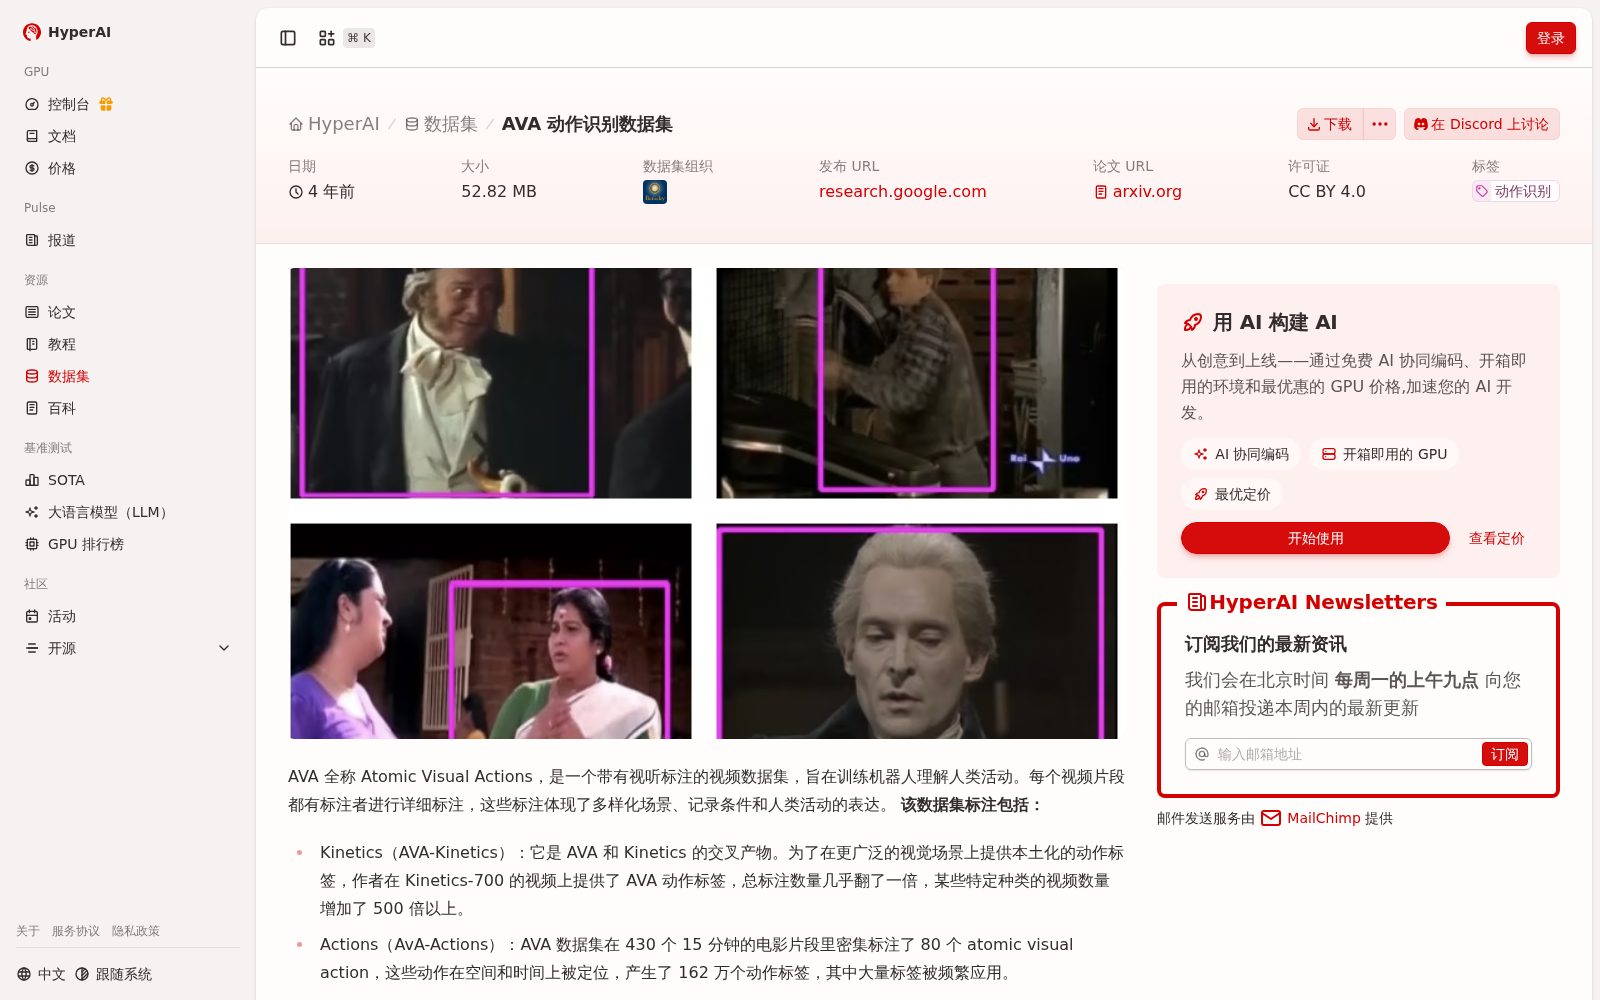Open research.google.com release URL
This screenshot has height=1000, width=1600.
[903, 191]
